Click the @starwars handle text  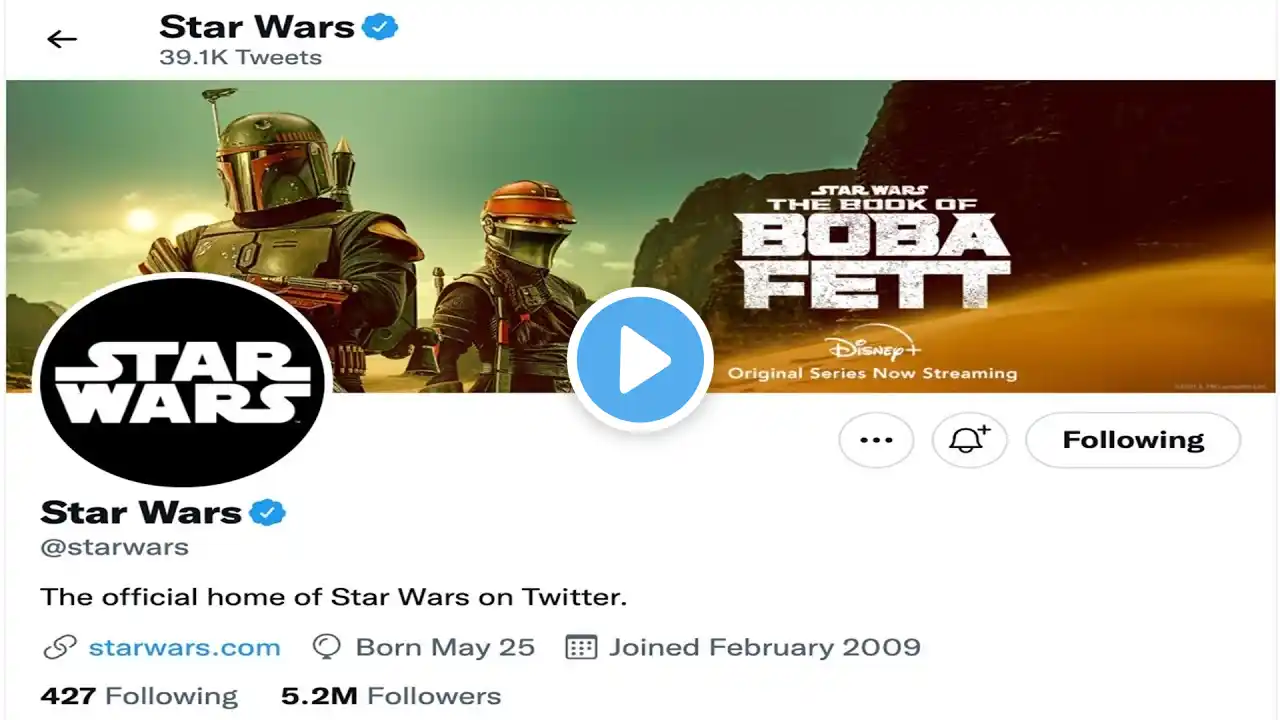tap(114, 547)
